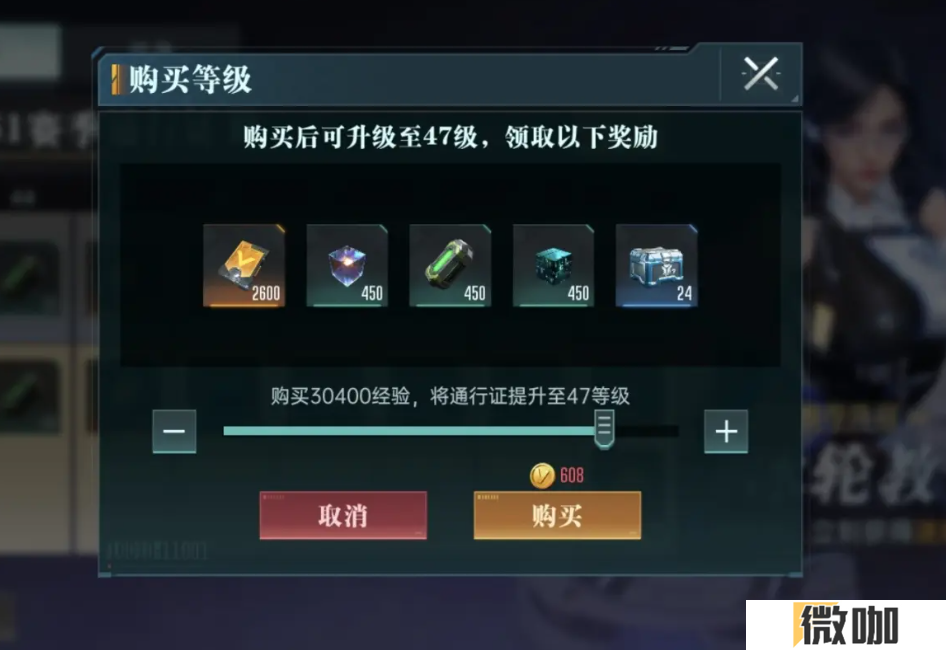
Task: Click the slider handle on the level bar
Action: [x=604, y=429]
